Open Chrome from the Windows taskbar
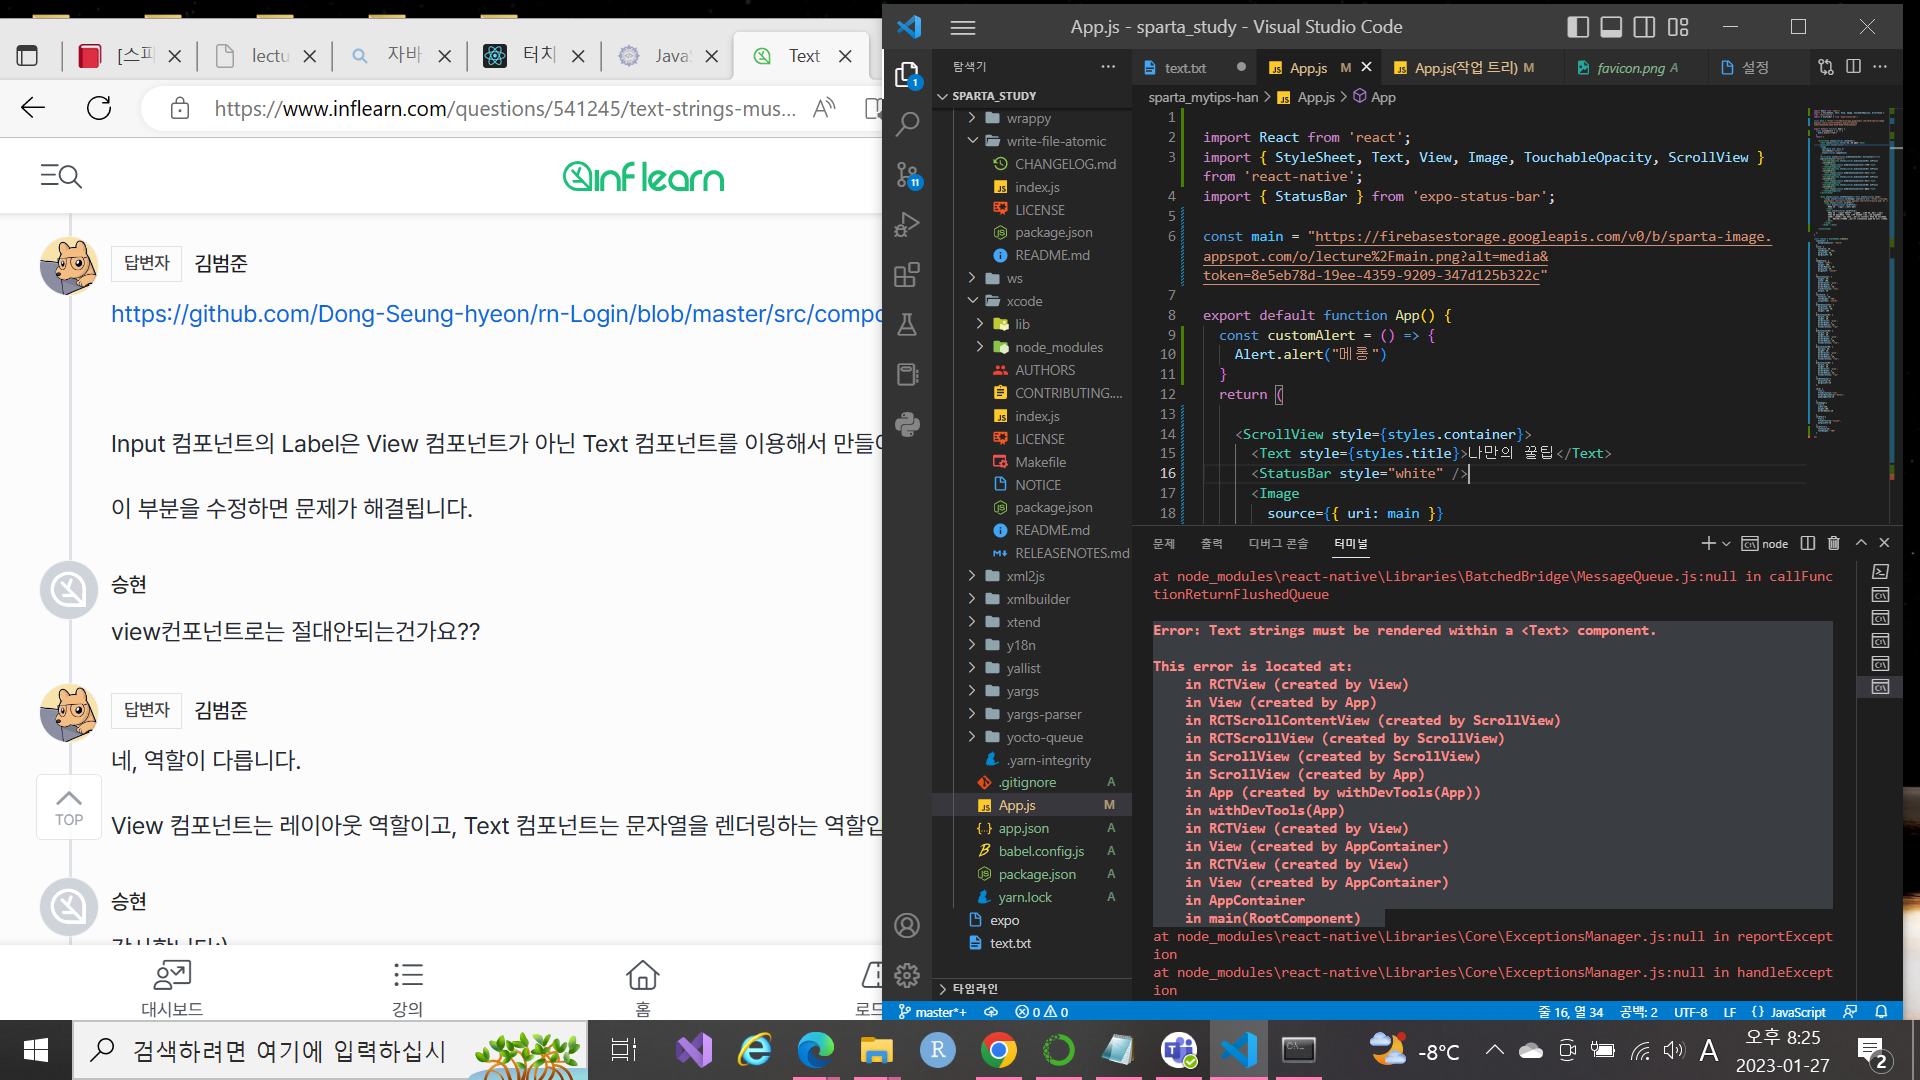This screenshot has width=1920, height=1080. 998,1050
